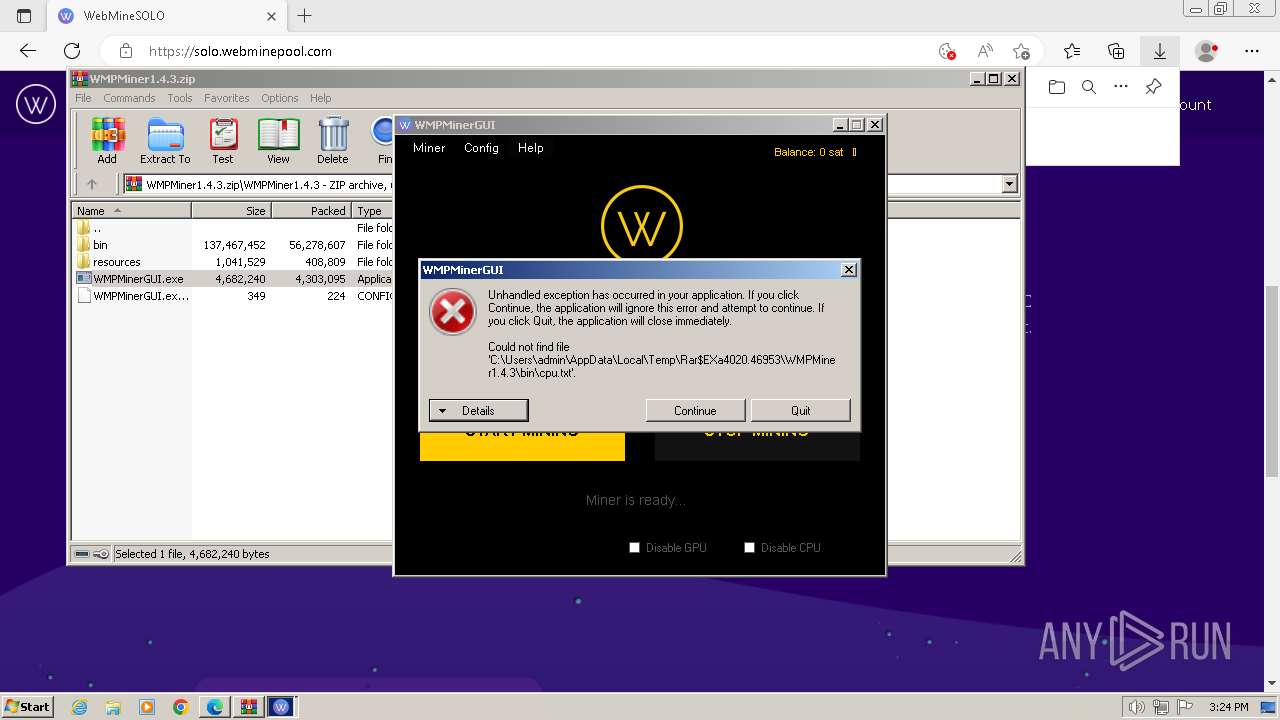Viewport: 1280px width, 720px height.
Task: Close the error dialog
Action: pos(849,270)
